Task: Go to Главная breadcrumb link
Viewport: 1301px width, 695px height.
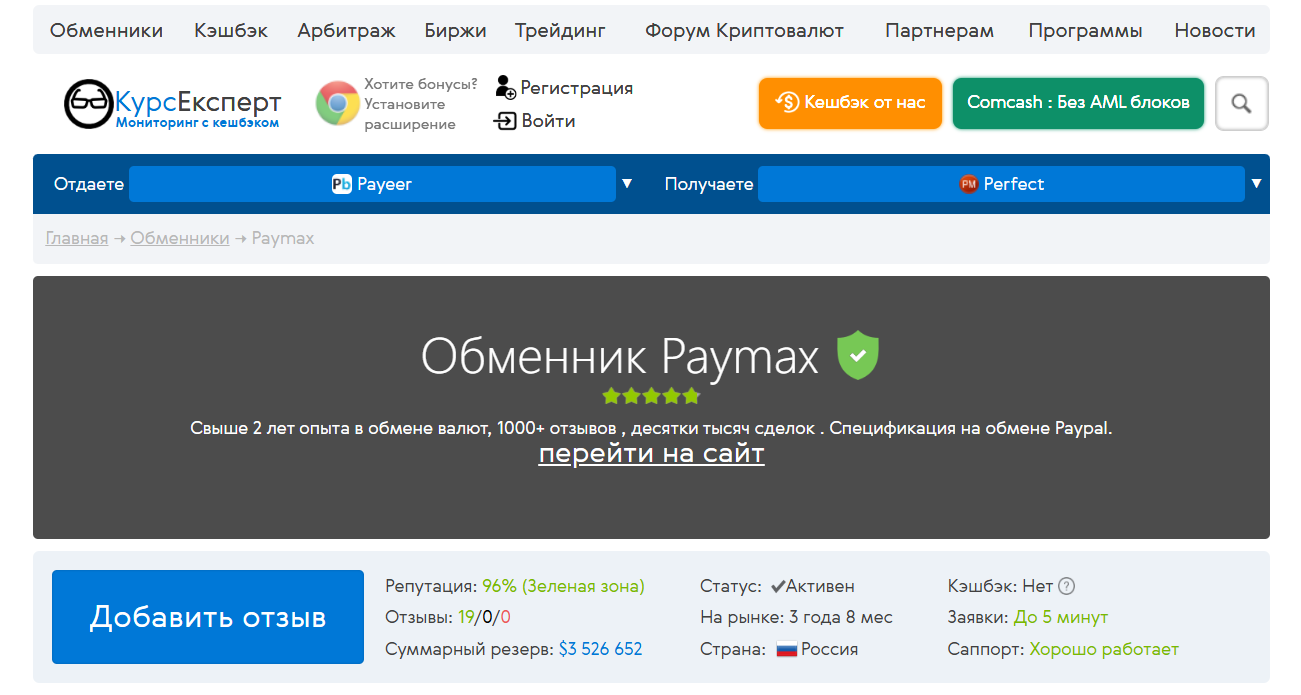Action: (77, 238)
